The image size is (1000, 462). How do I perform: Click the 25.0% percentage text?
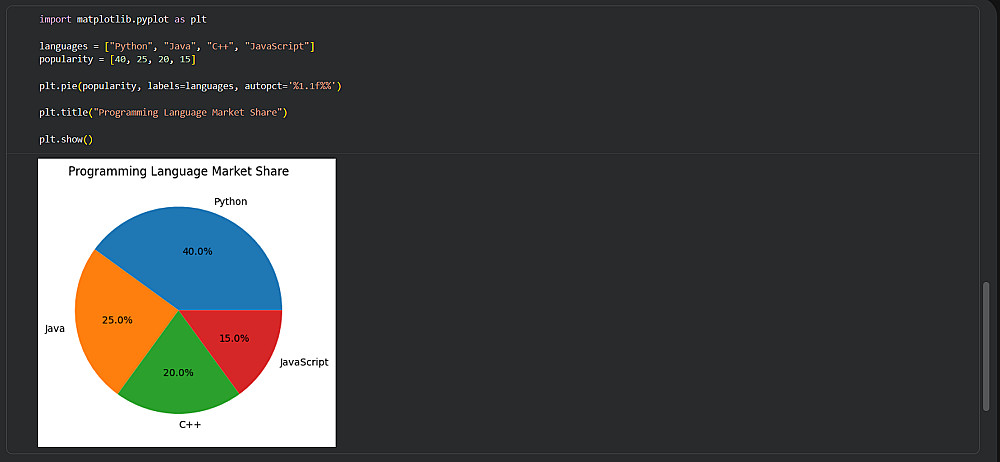click(117, 320)
